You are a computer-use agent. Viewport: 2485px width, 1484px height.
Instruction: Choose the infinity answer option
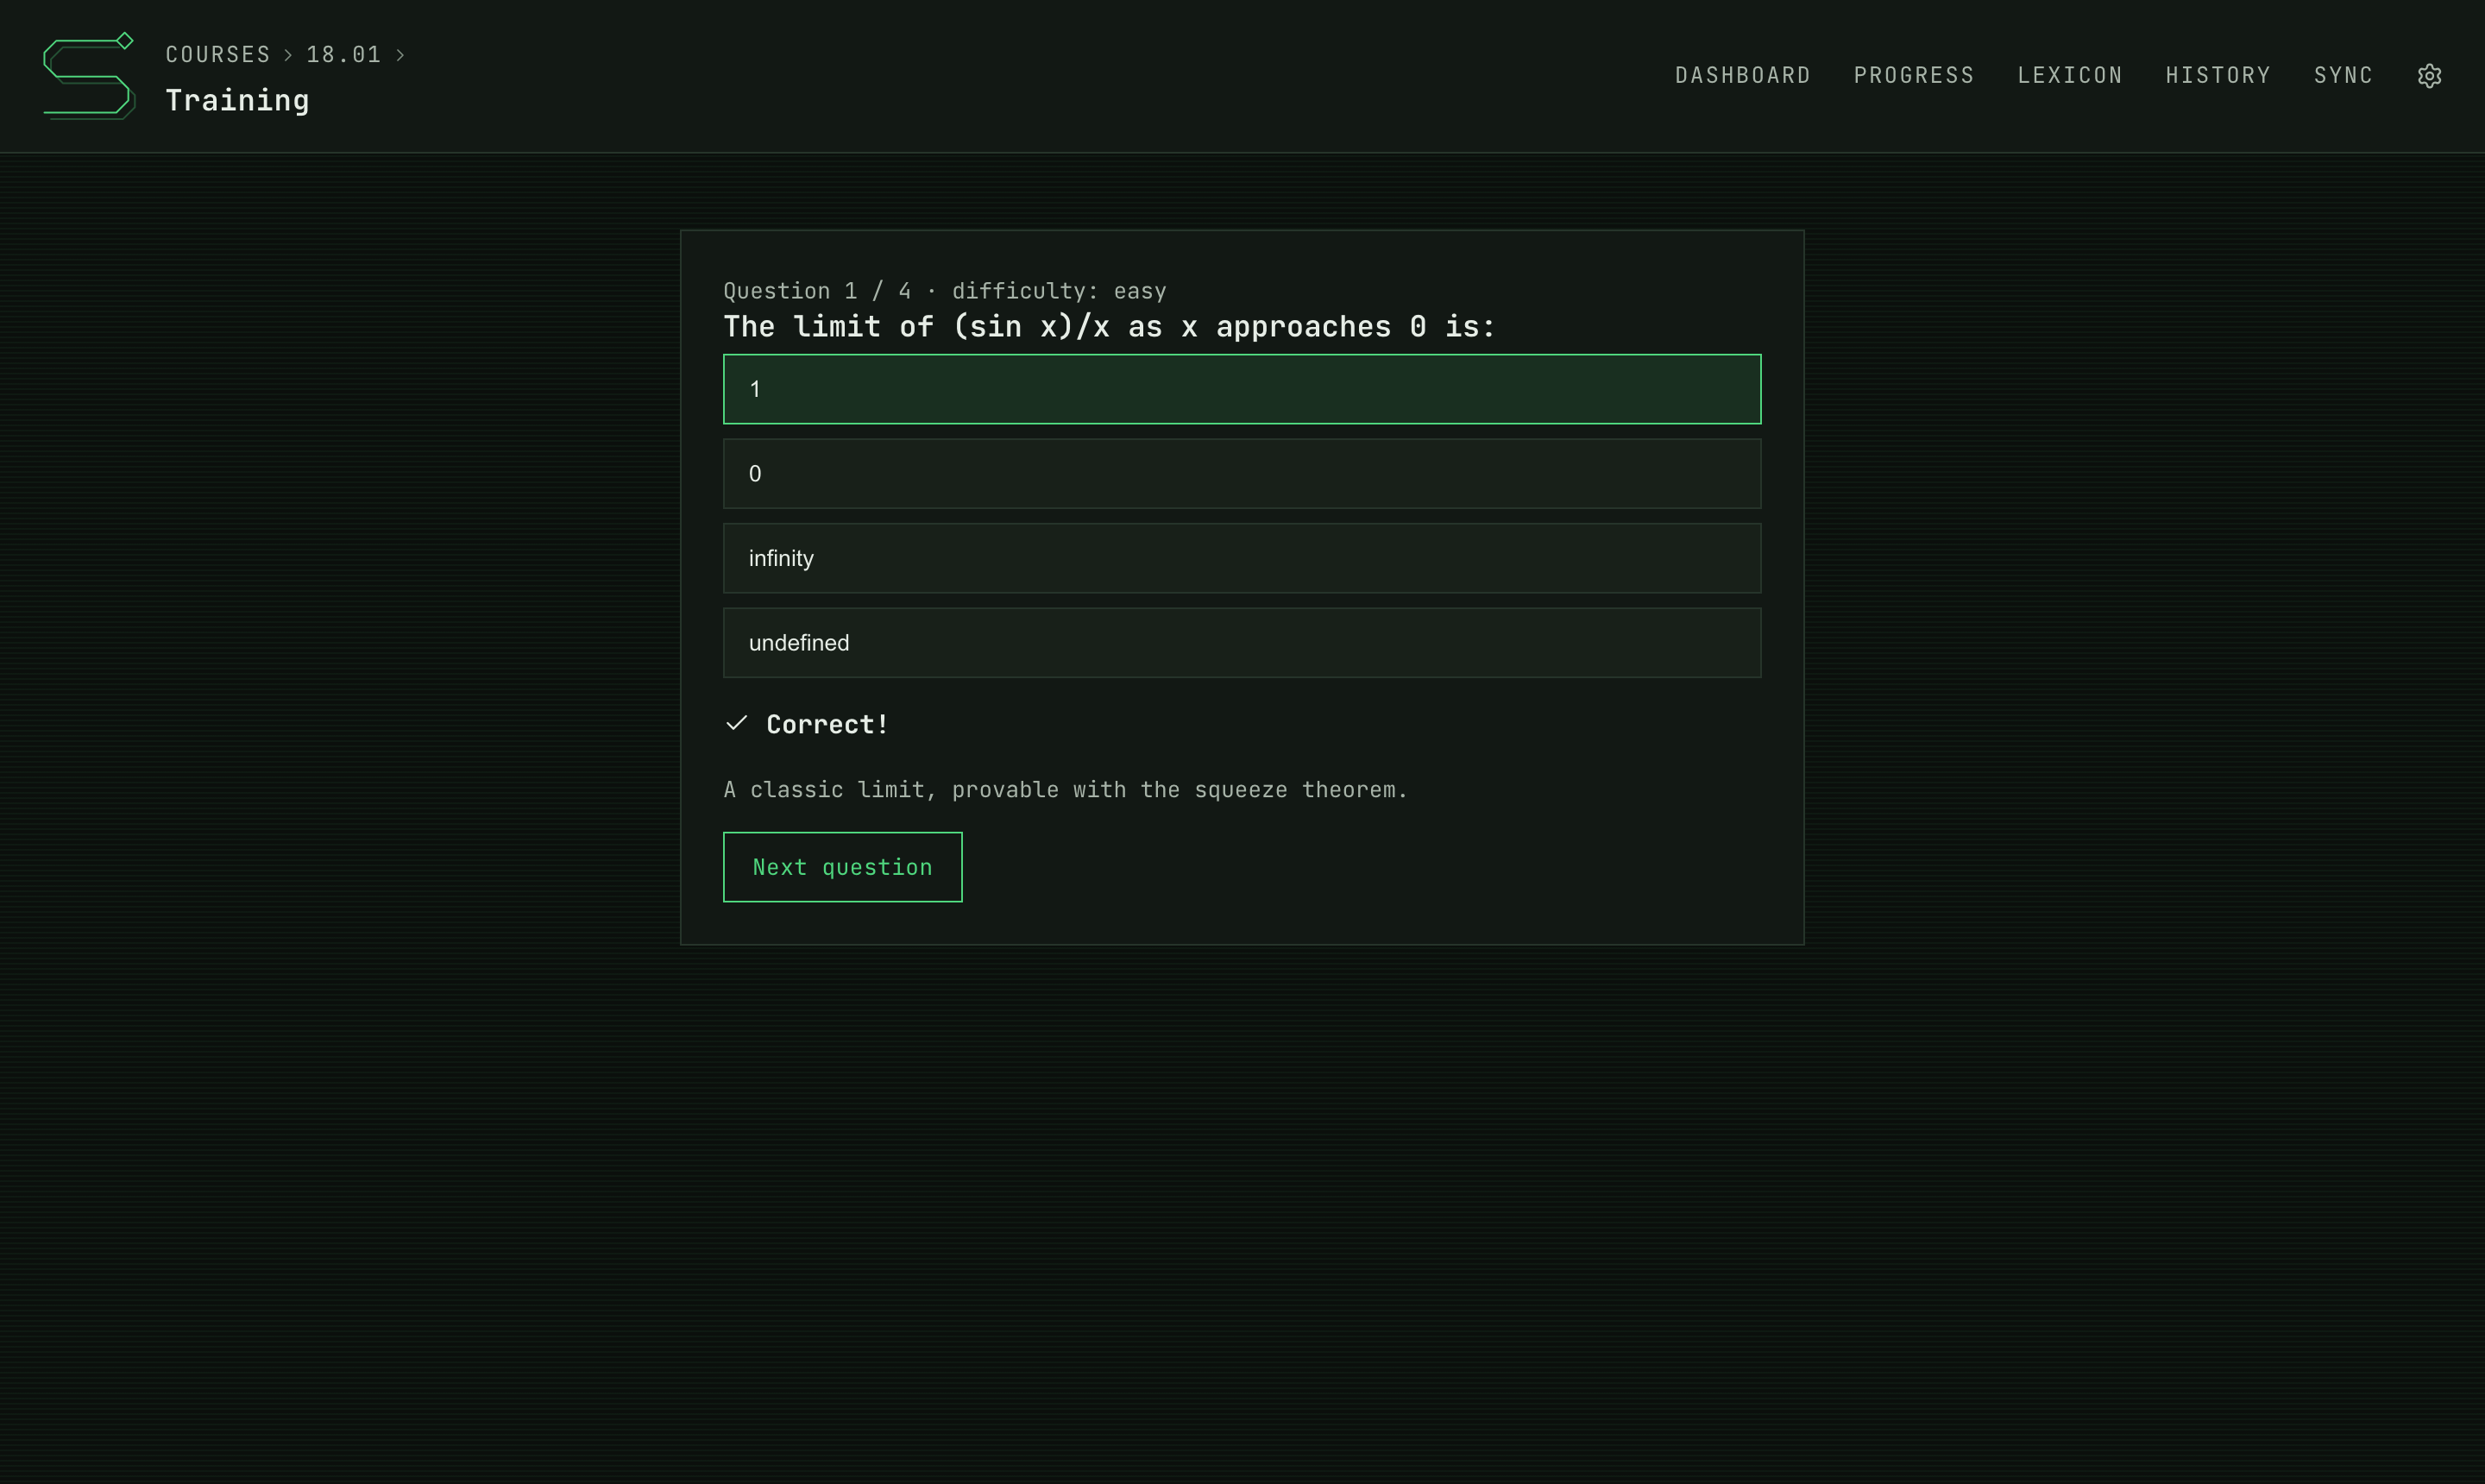pos(1242,558)
